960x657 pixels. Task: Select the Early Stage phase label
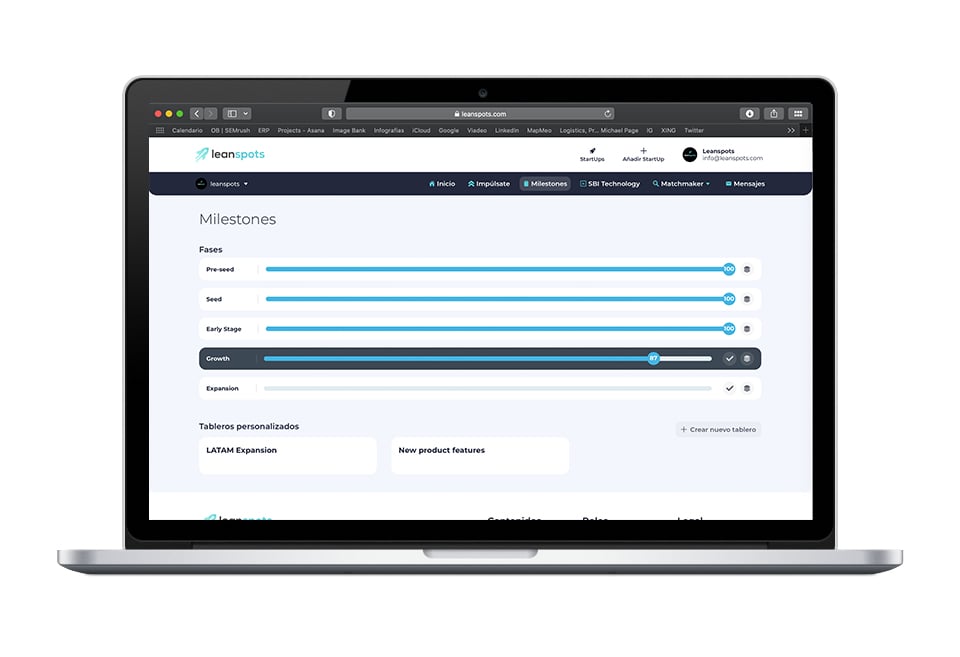pos(223,329)
